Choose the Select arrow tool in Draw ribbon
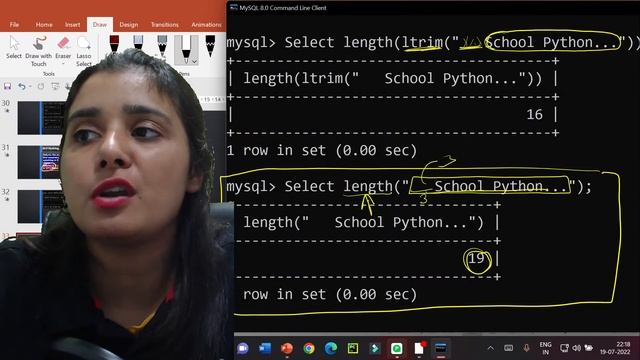This screenshot has width=640, height=360. 14,47
